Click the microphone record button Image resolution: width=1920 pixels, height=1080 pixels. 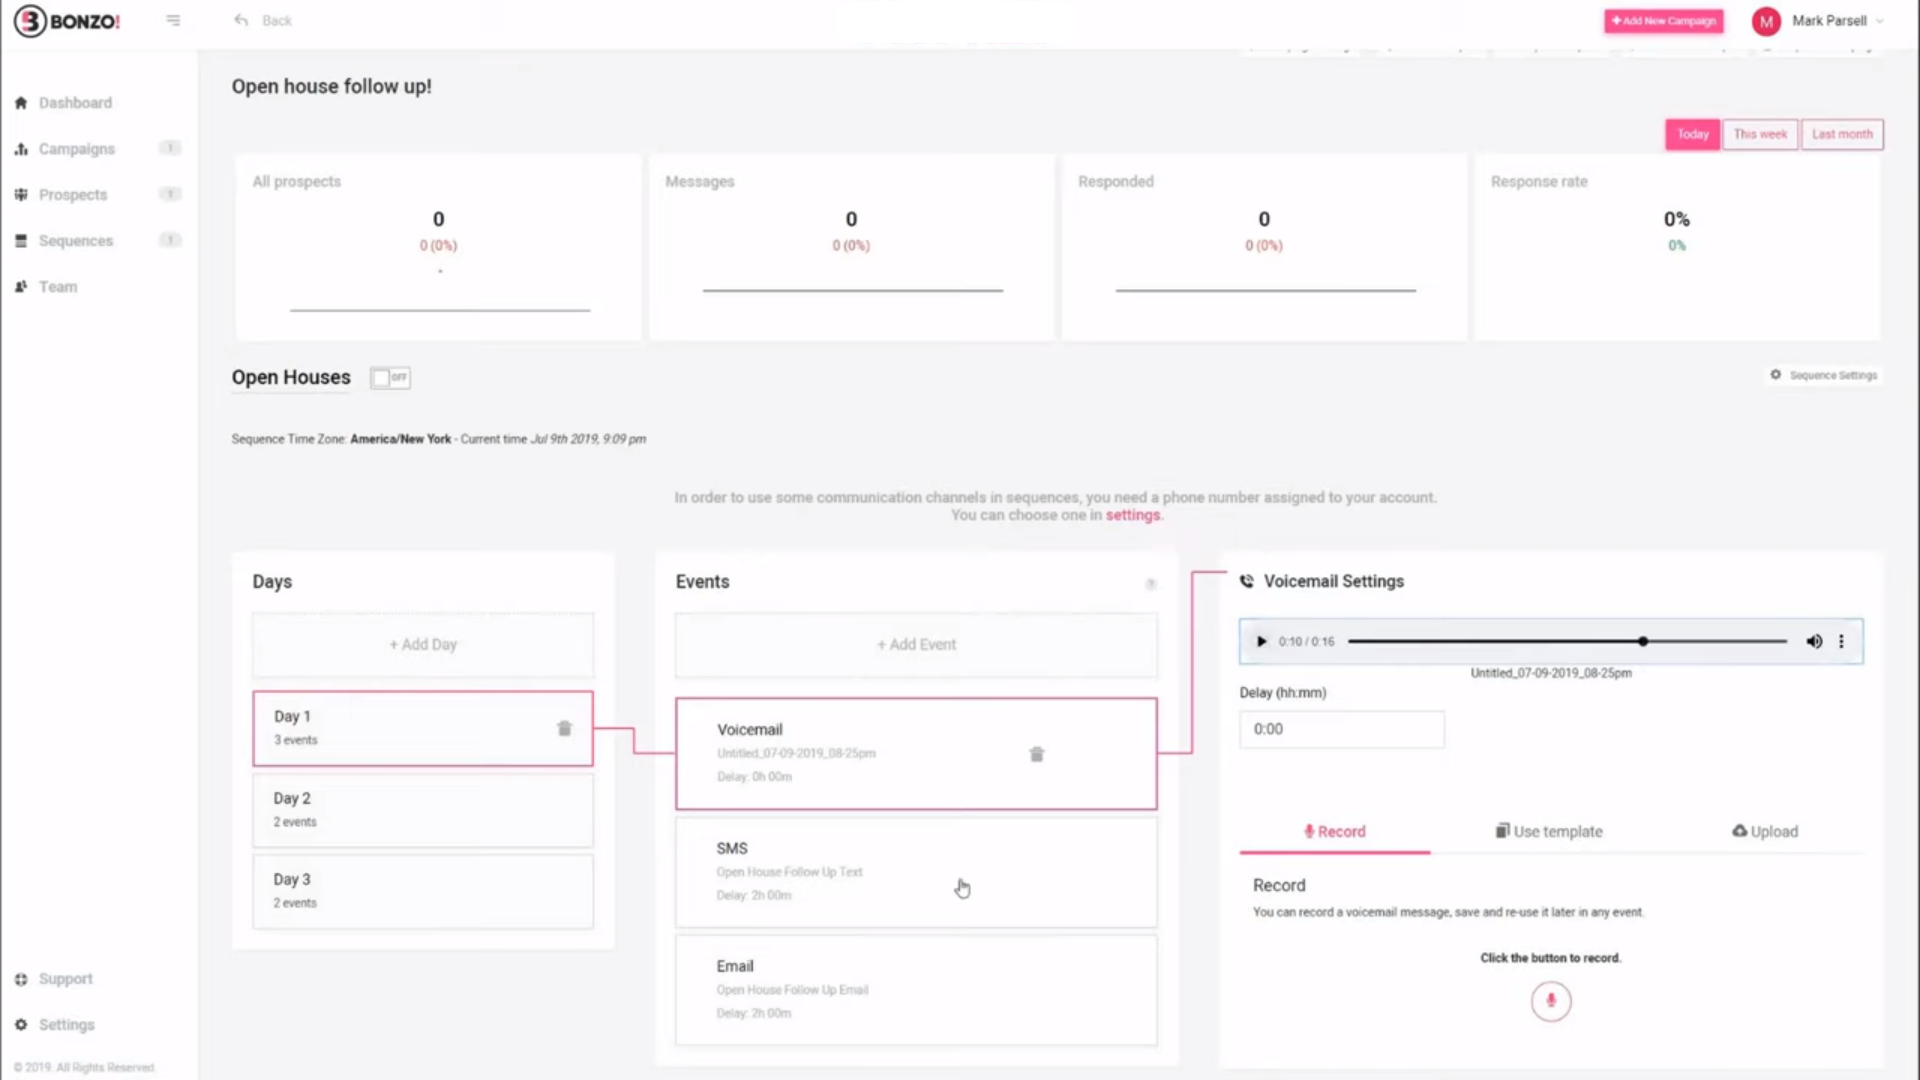pos(1550,1001)
